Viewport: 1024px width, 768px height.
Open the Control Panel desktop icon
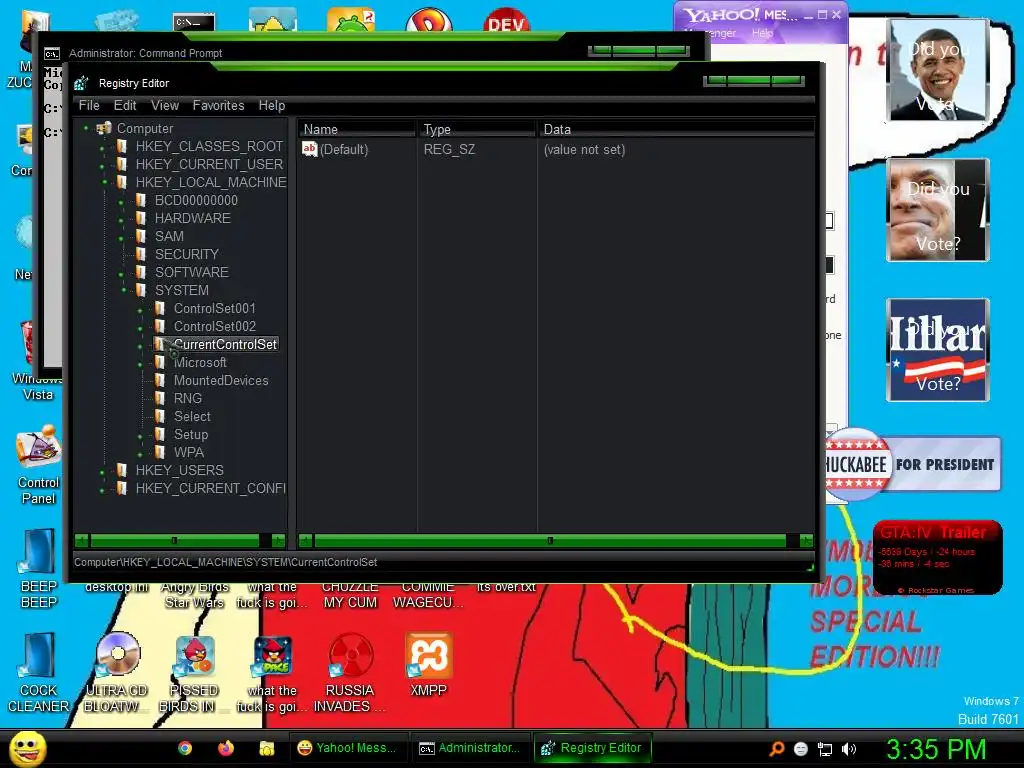click(x=39, y=465)
